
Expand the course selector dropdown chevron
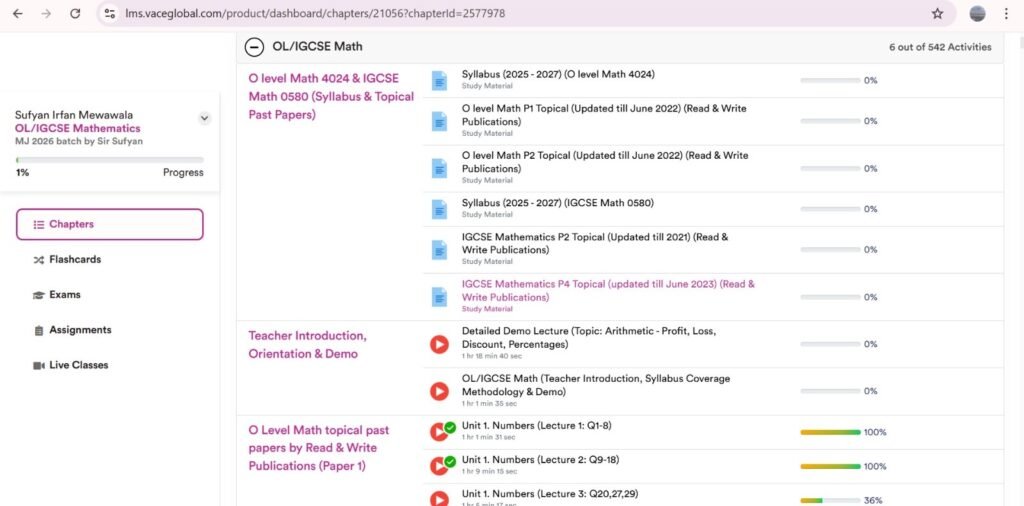tap(204, 118)
